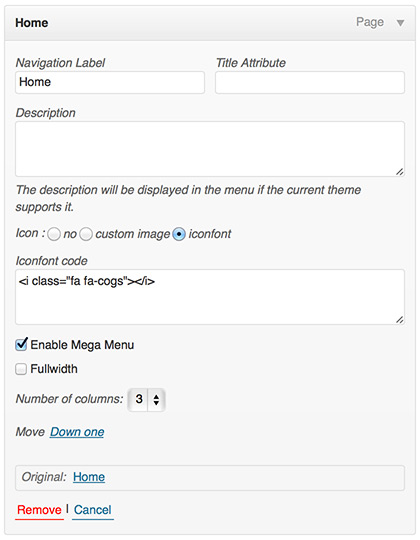Grab the Description textarea resize handle
The image size is (420, 540).
pyautogui.click(x=399, y=171)
